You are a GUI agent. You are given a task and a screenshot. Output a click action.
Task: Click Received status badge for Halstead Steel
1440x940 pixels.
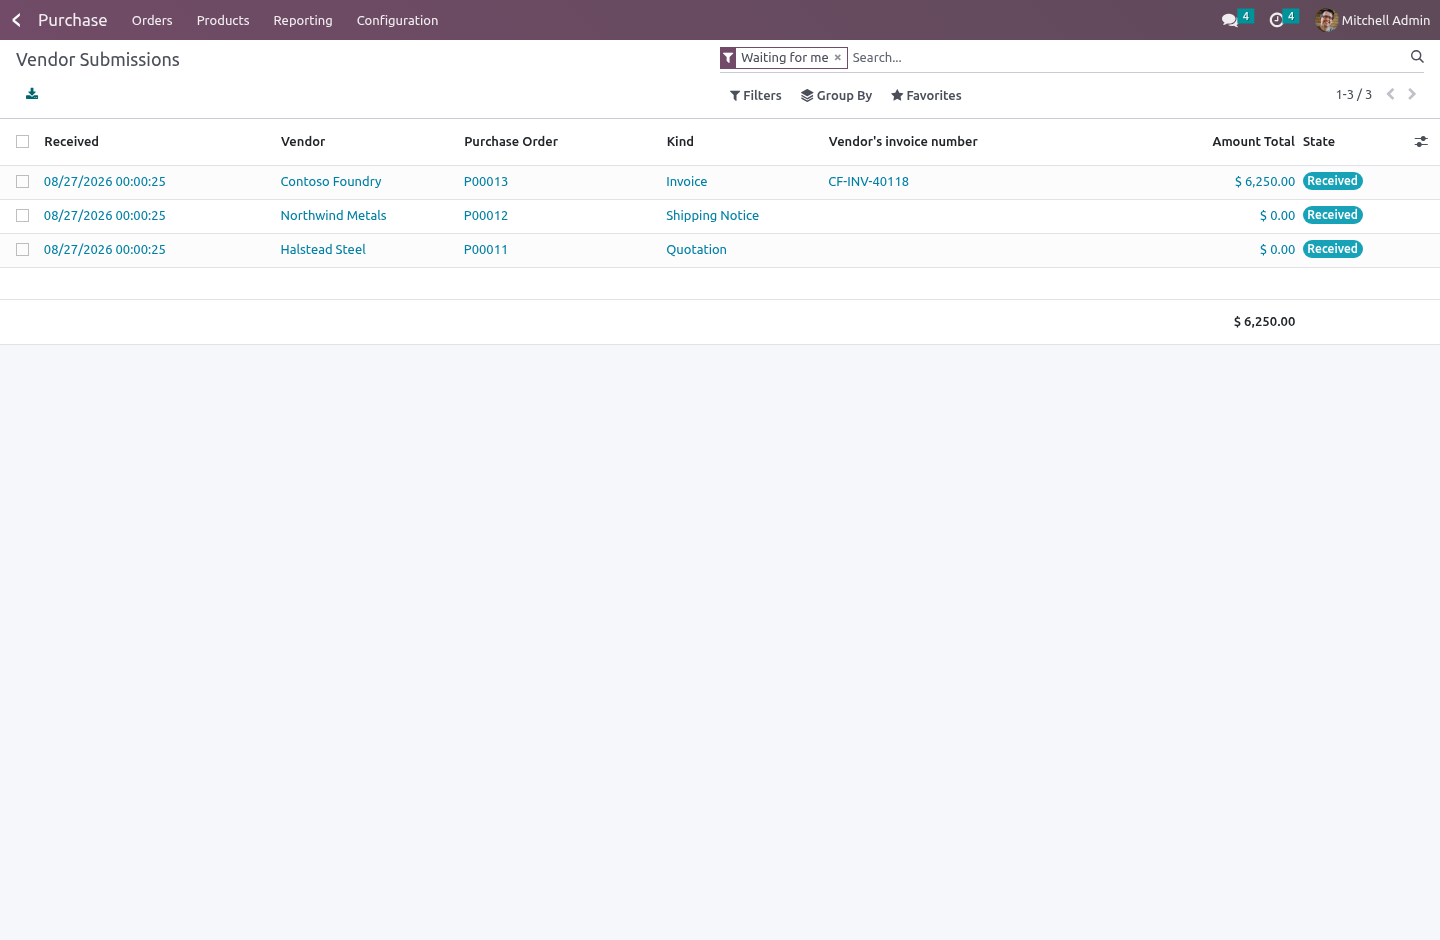click(1333, 249)
